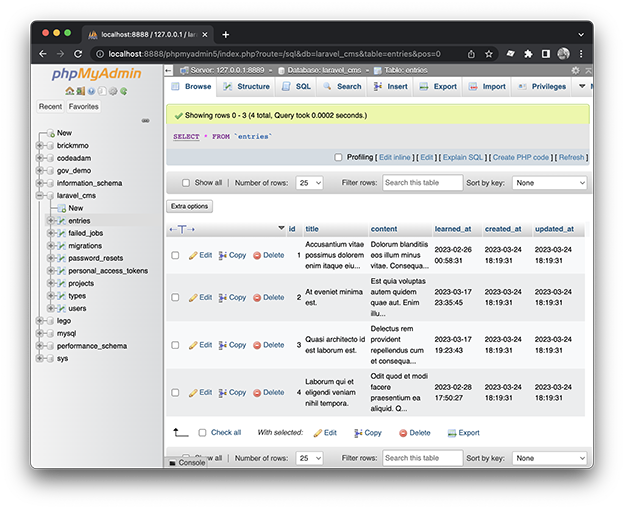The width and height of the screenshot is (624, 509).
Task: Expand the brickmmo database tree node
Action: (x=40, y=146)
